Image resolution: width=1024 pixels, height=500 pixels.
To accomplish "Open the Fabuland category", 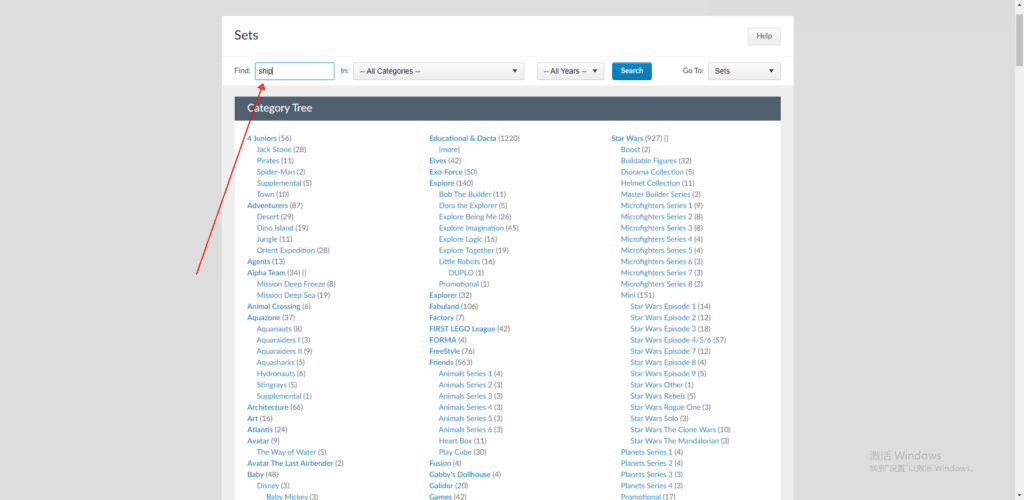I will coord(444,306).
